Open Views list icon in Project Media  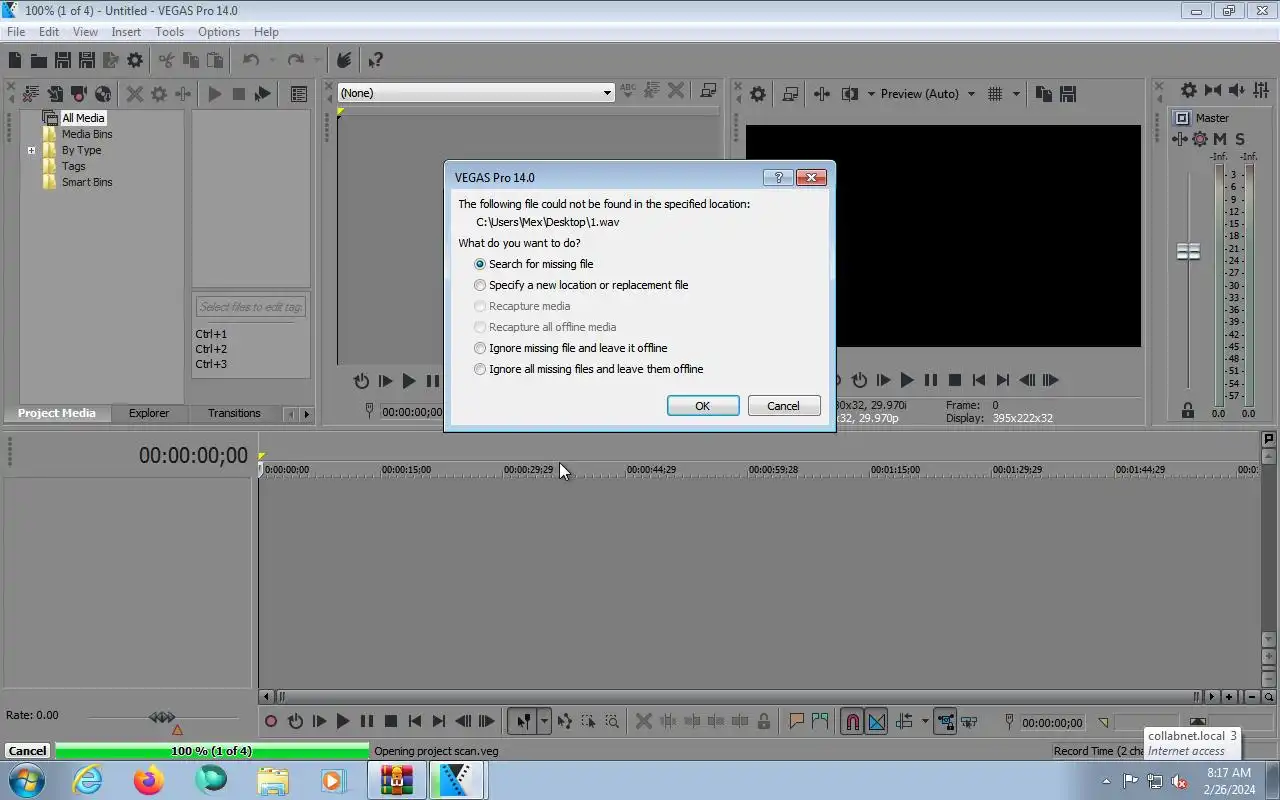[299, 94]
